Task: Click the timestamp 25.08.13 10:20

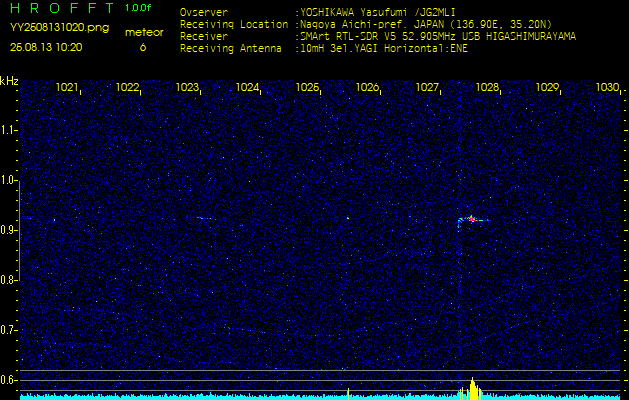Action: (46, 47)
